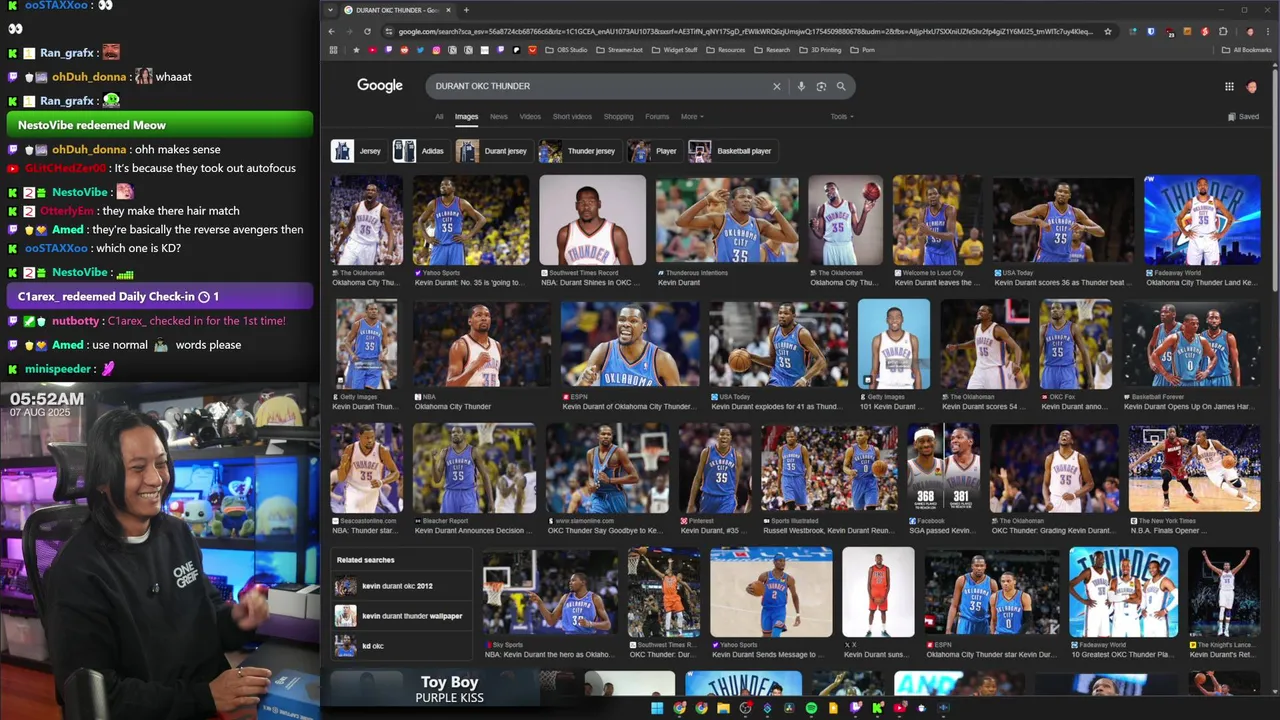Open the first Chrome icon in the taskbar
The image size is (1280, 720).
[679, 708]
